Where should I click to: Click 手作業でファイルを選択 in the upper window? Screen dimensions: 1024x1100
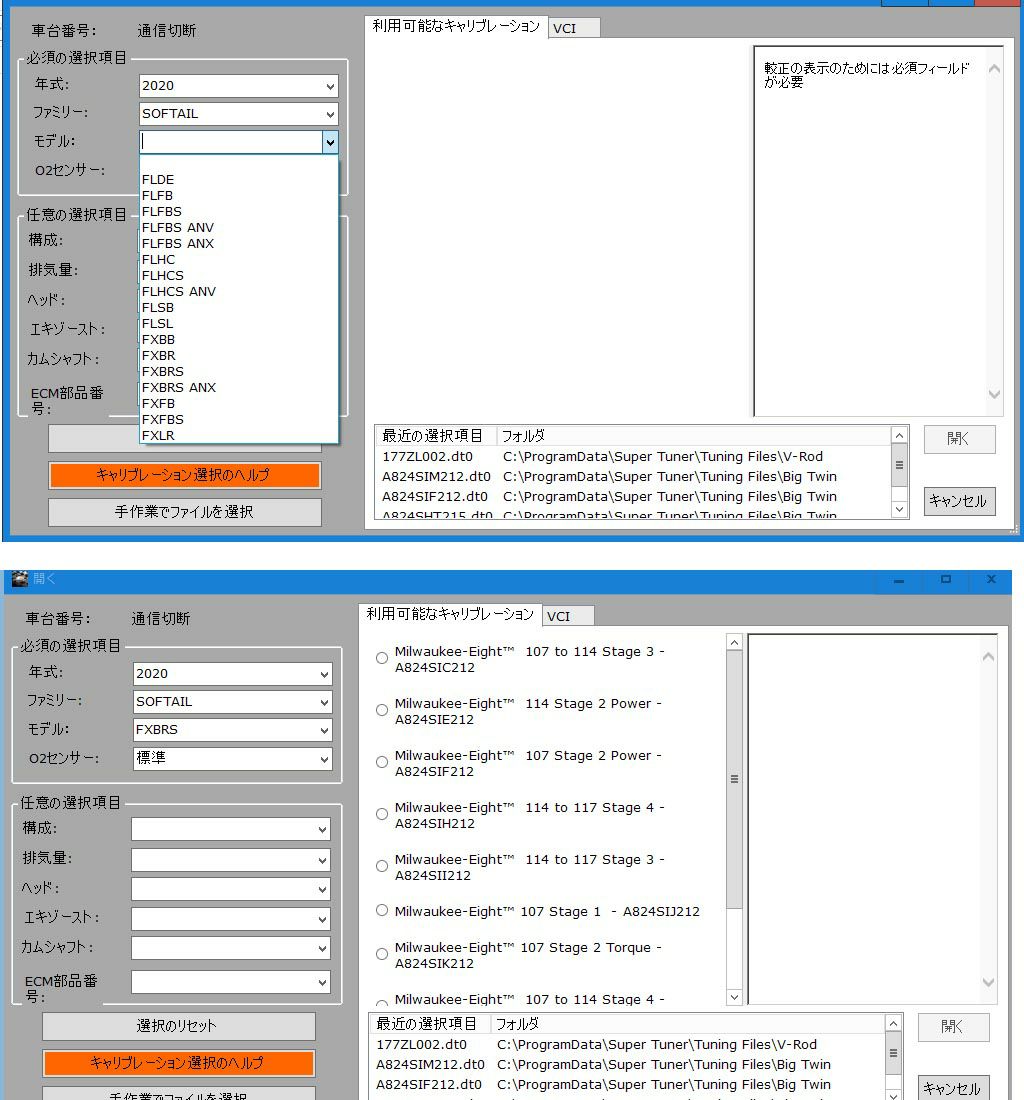click(184, 512)
